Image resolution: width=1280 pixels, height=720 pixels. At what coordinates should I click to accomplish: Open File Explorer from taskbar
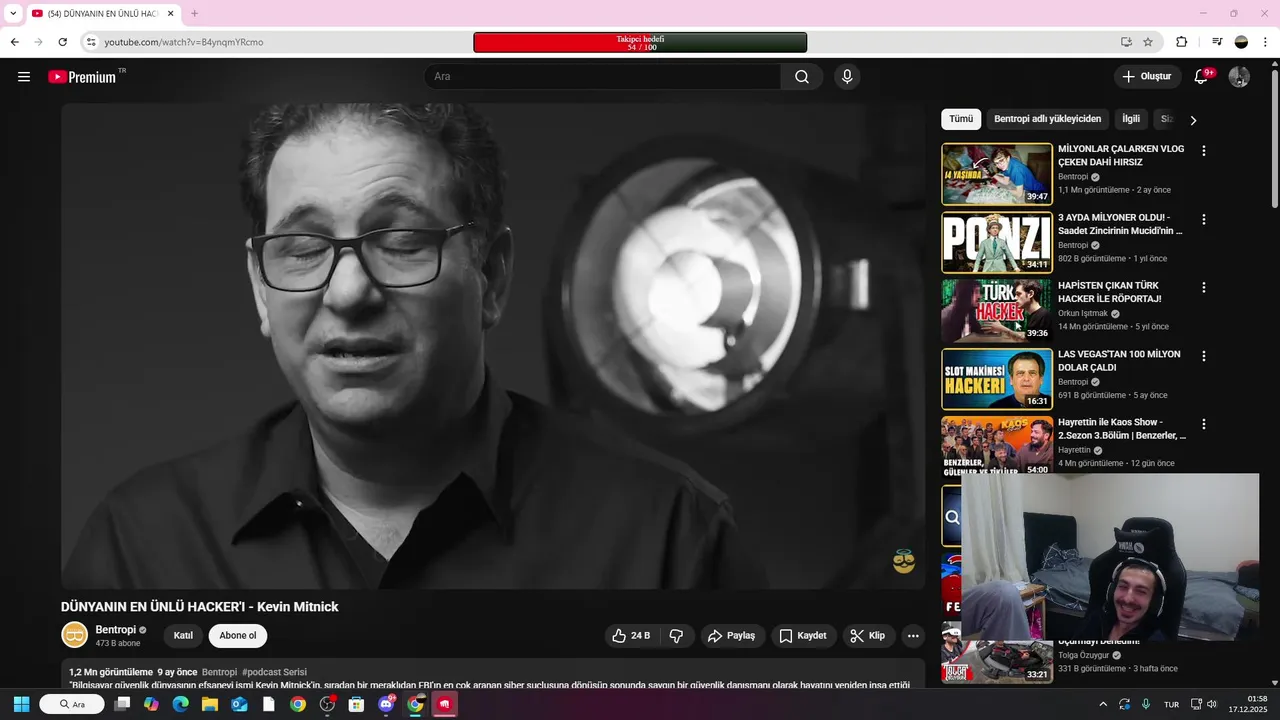pos(210,704)
